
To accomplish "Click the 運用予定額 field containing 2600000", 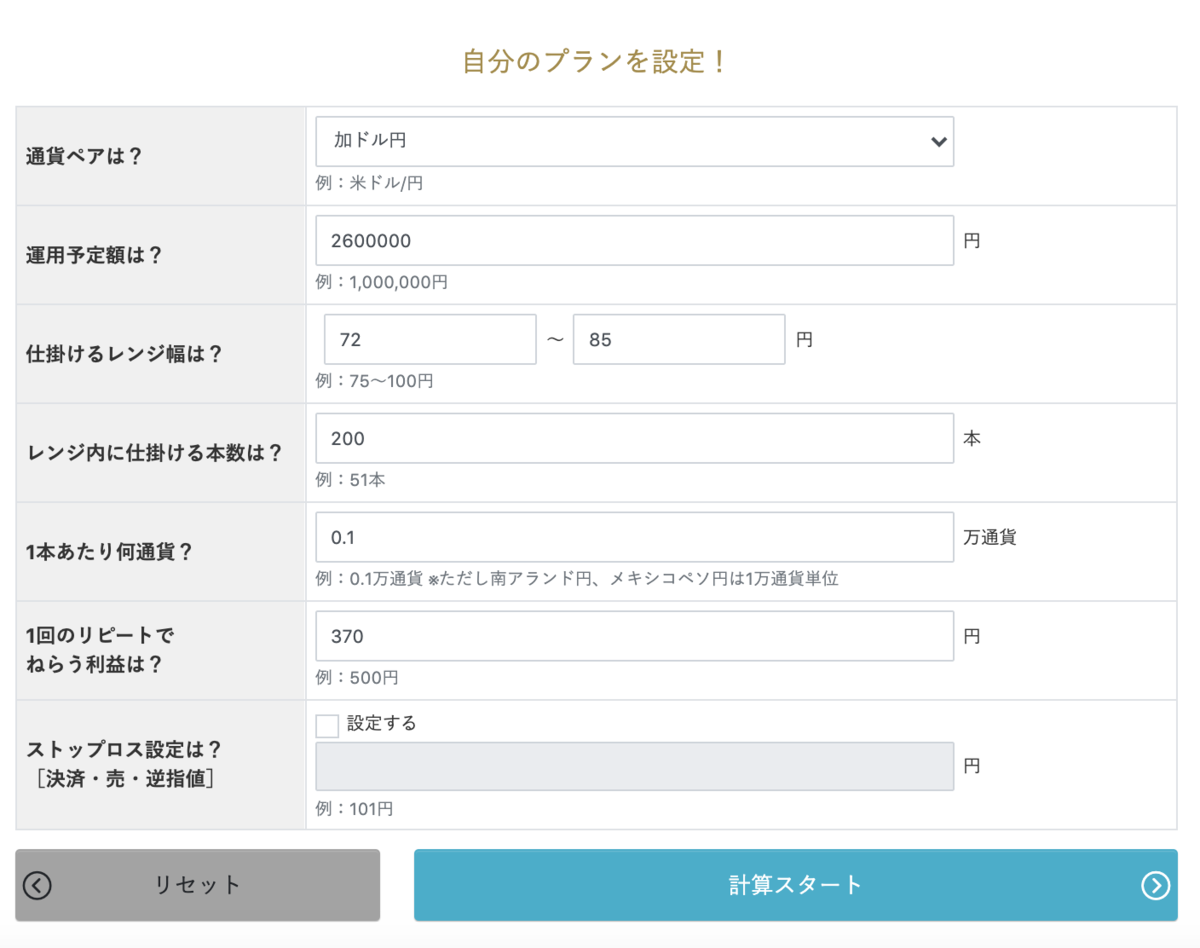I will pyautogui.click(x=634, y=240).
